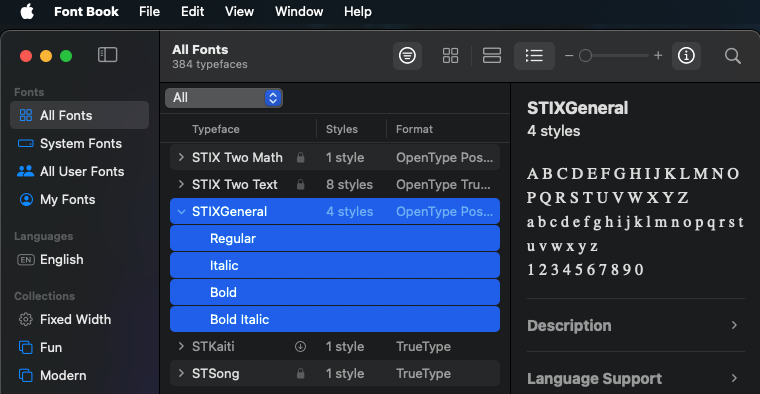Image resolution: width=760 pixels, height=394 pixels.
Task: Sort by the Styles column header
Action: coord(342,129)
